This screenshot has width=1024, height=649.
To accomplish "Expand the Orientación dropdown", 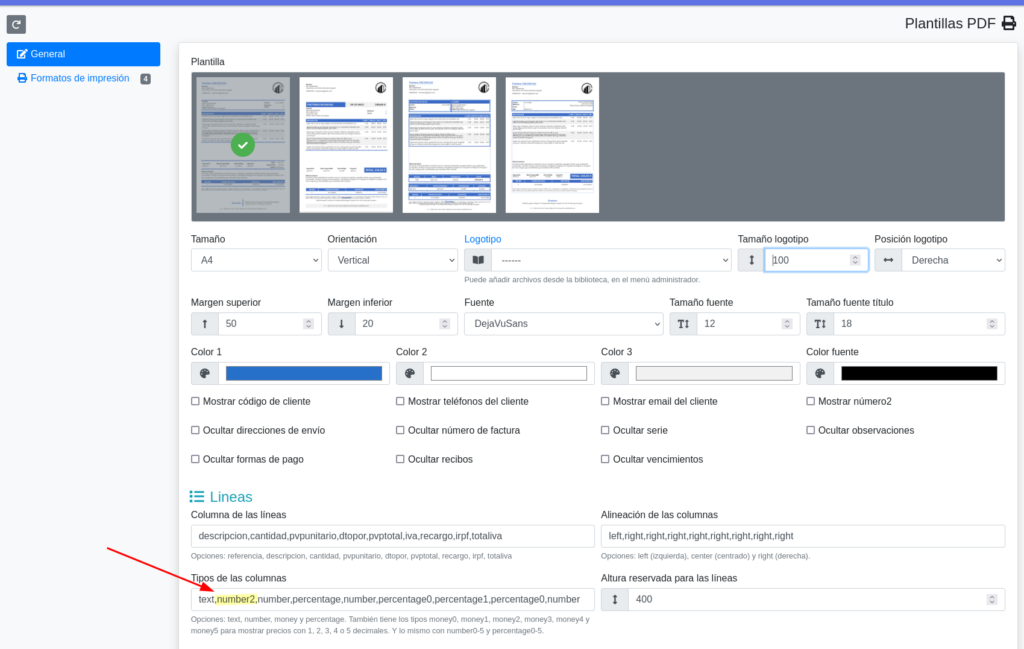I will pos(392,260).
